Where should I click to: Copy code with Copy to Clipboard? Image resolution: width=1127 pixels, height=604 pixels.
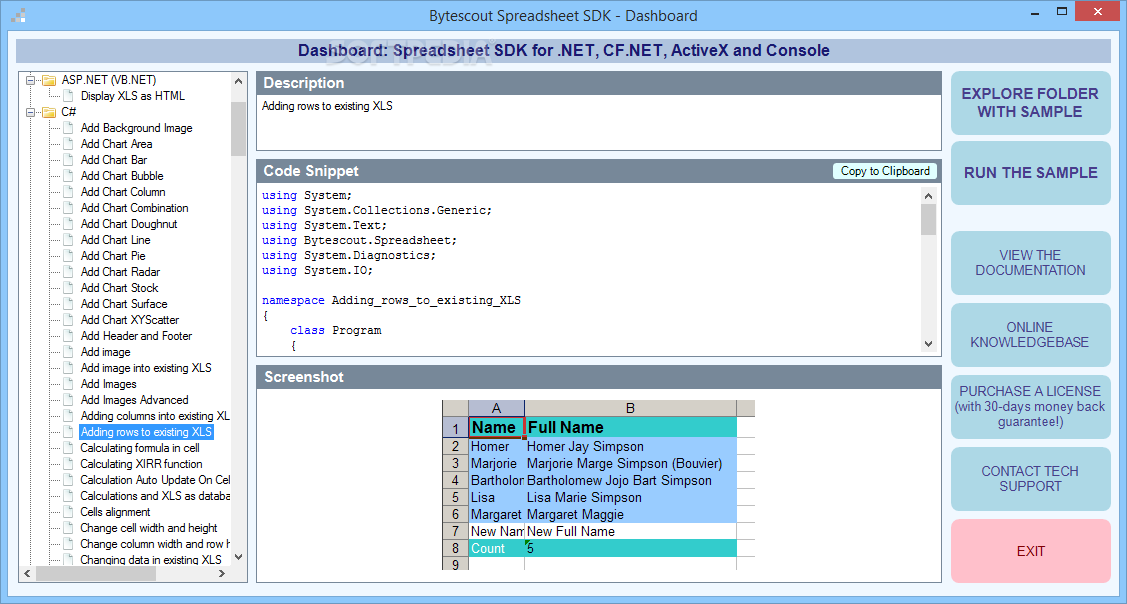885,171
